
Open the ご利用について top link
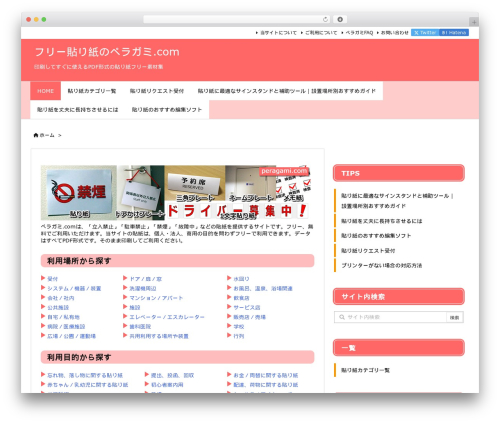pyautogui.click(x=321, y=33)
